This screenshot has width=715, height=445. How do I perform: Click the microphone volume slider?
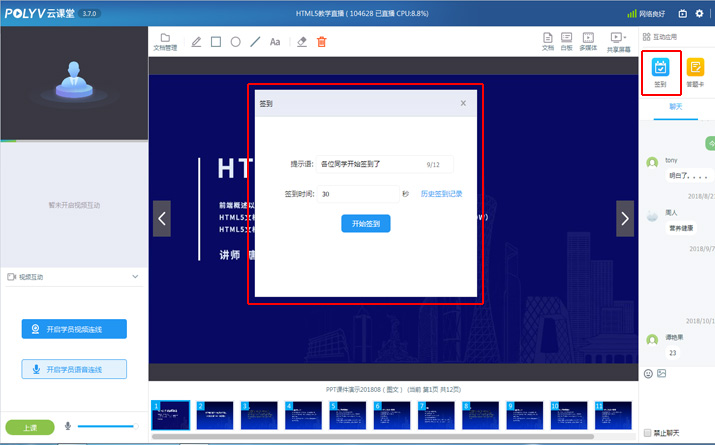tap(105, 426)
